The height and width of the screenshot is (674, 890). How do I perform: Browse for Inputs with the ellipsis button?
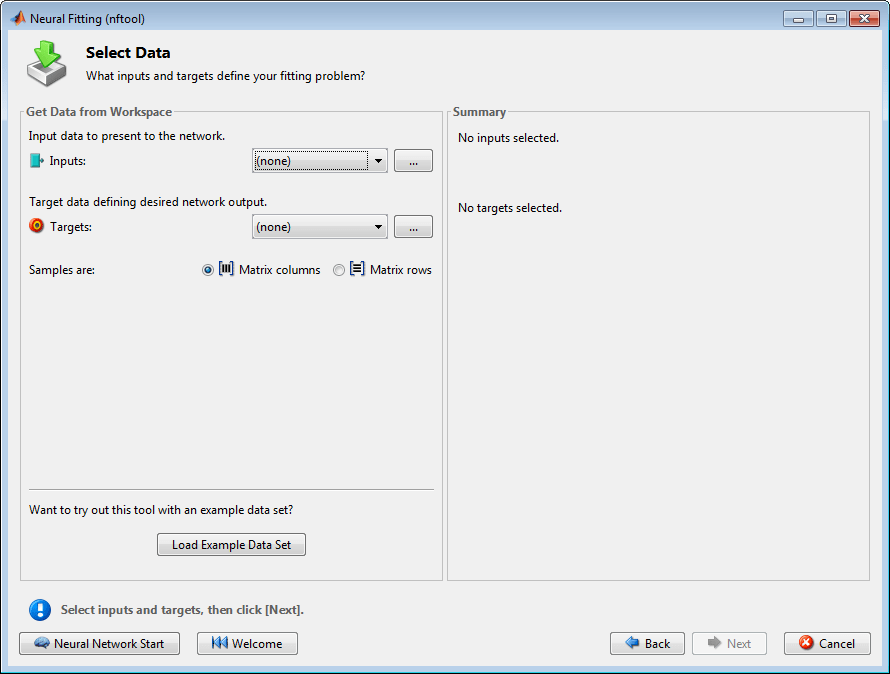tap(413, 161)
